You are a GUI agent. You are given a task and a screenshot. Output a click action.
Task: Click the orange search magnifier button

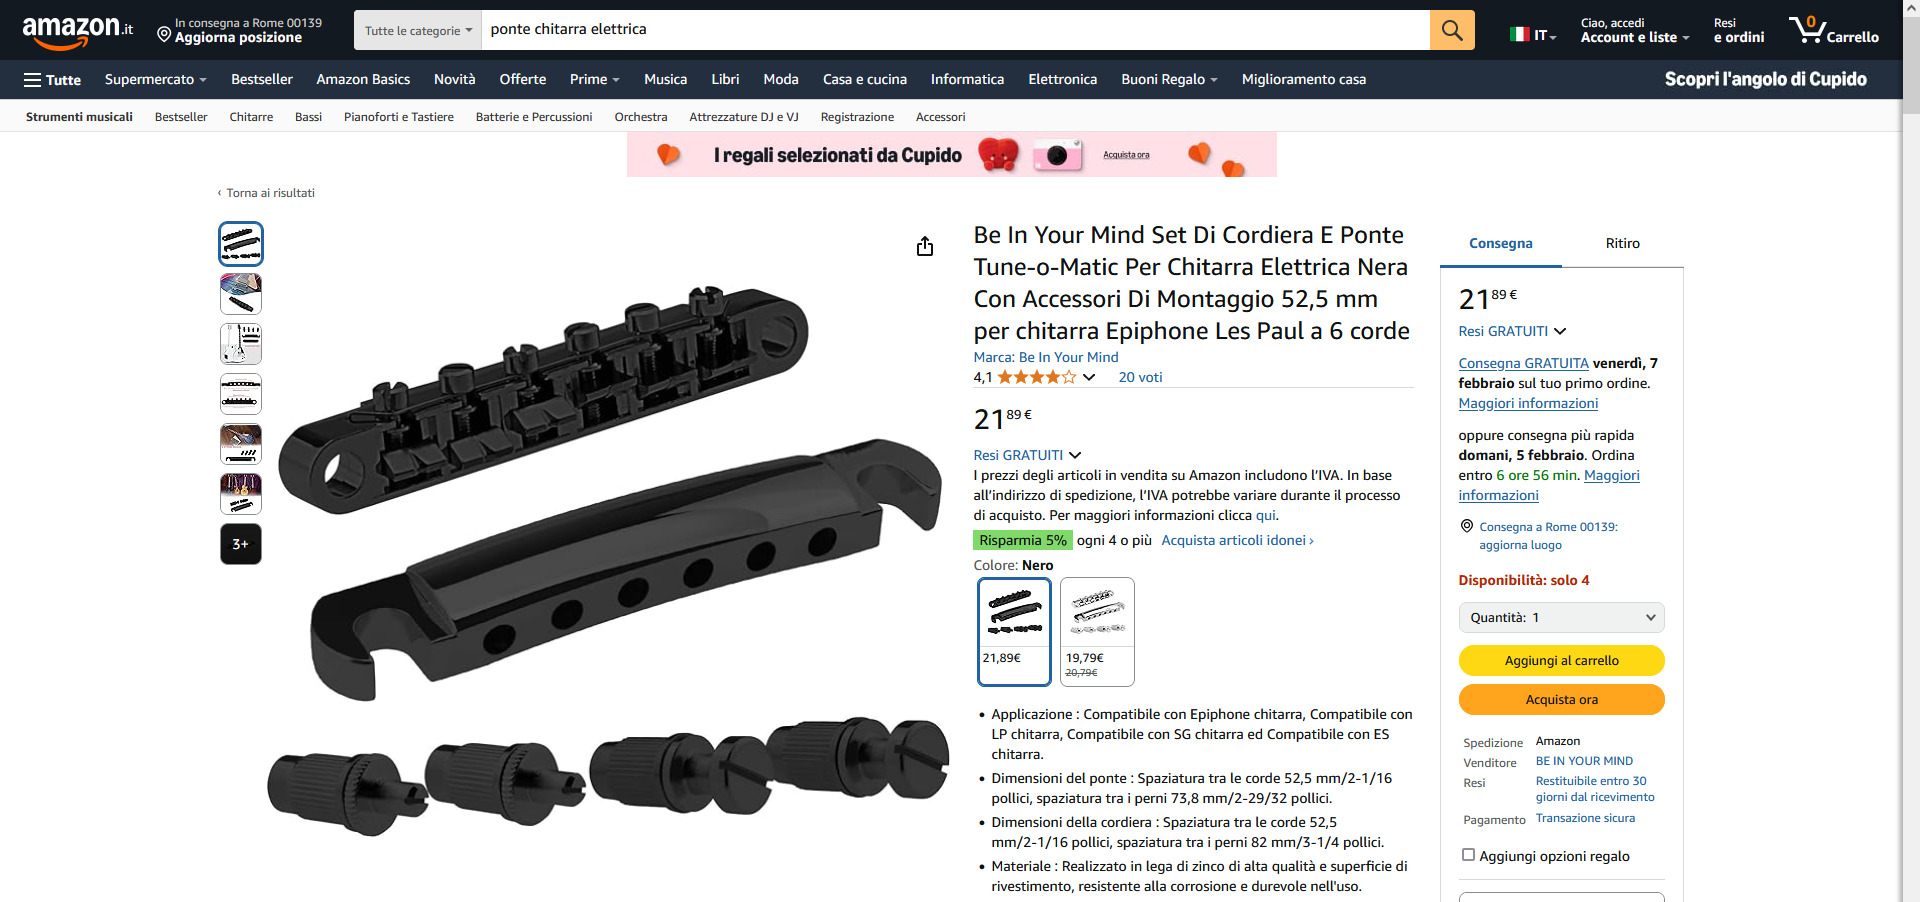click(x=1452, y=30)
